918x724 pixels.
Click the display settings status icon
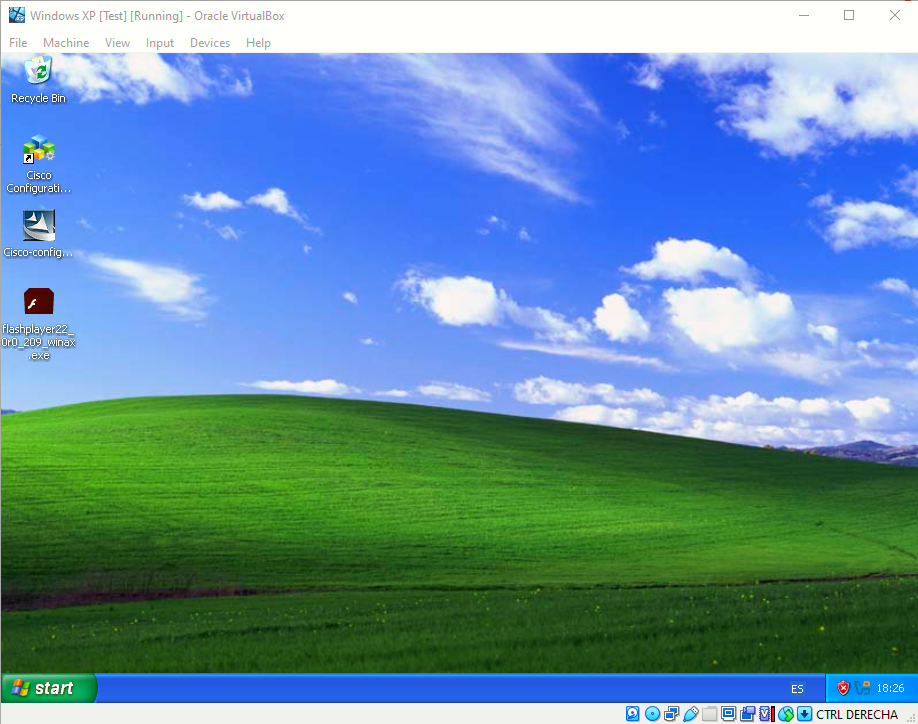tap(728, 714)
